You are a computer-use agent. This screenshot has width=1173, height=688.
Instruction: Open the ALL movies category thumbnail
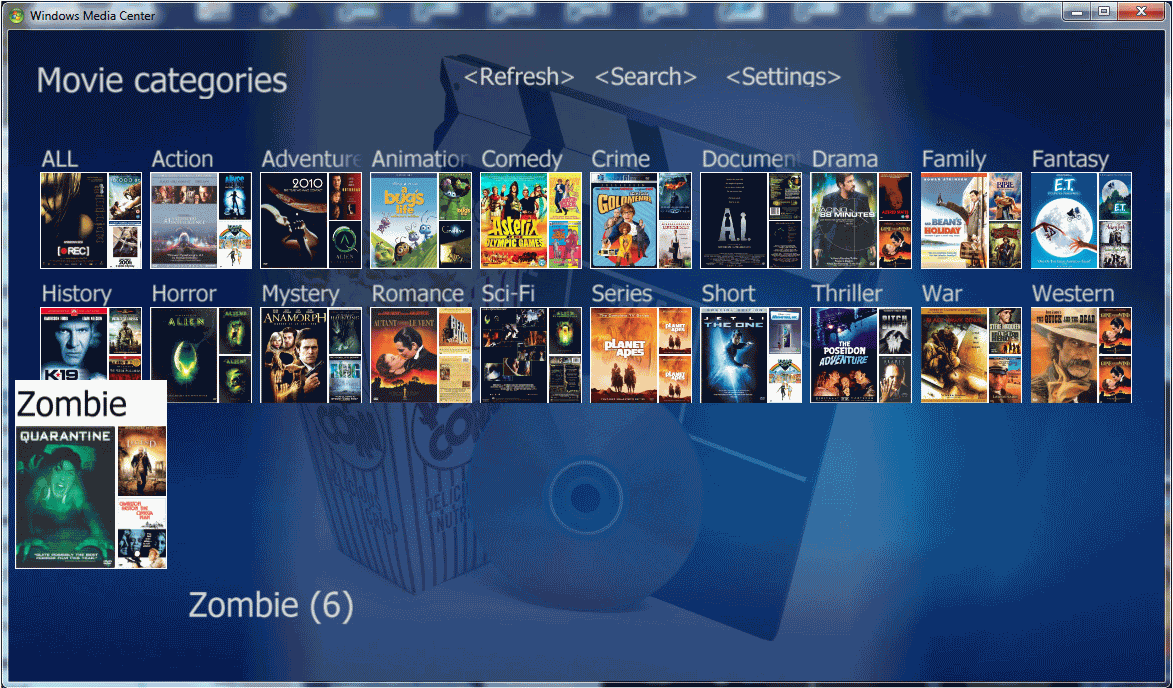[91, 221]
